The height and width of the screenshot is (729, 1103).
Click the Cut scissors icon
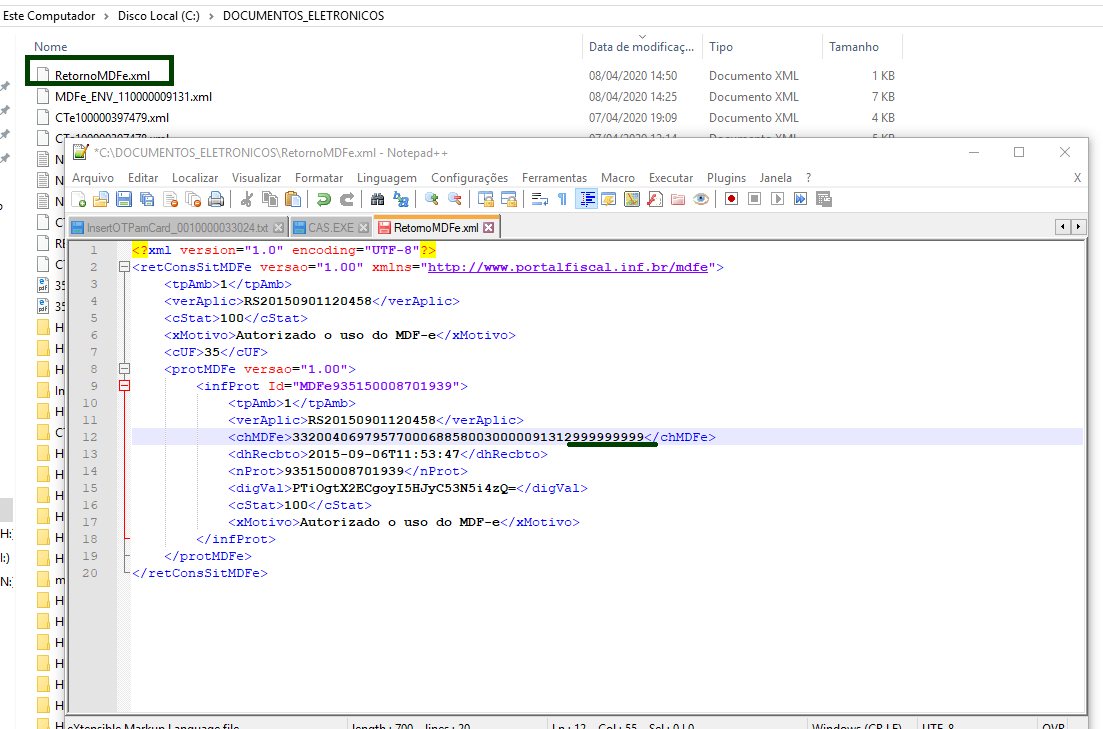[x=246, y=199]
